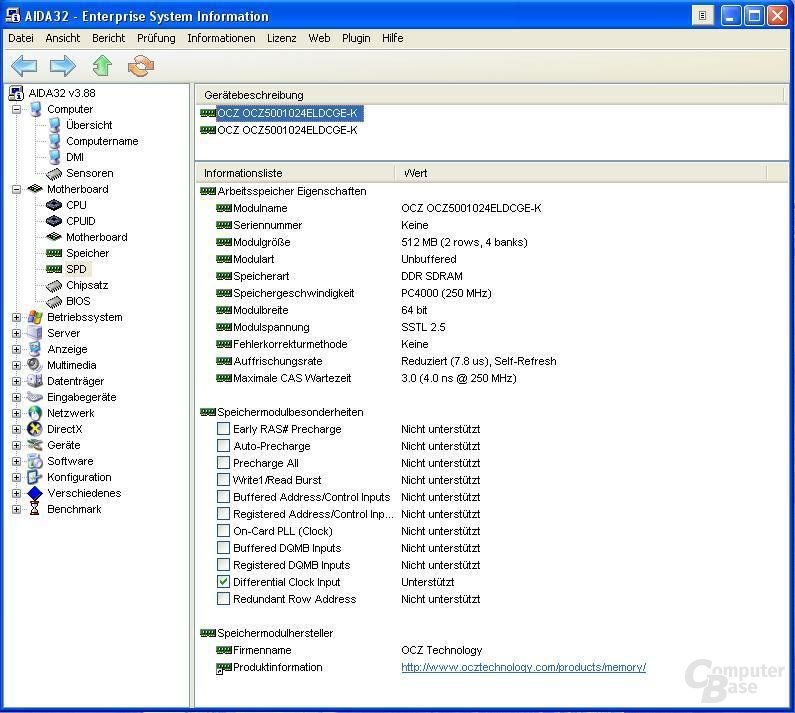
Task: Select the BIOS chip icon
Action: [x=54, y=302]
